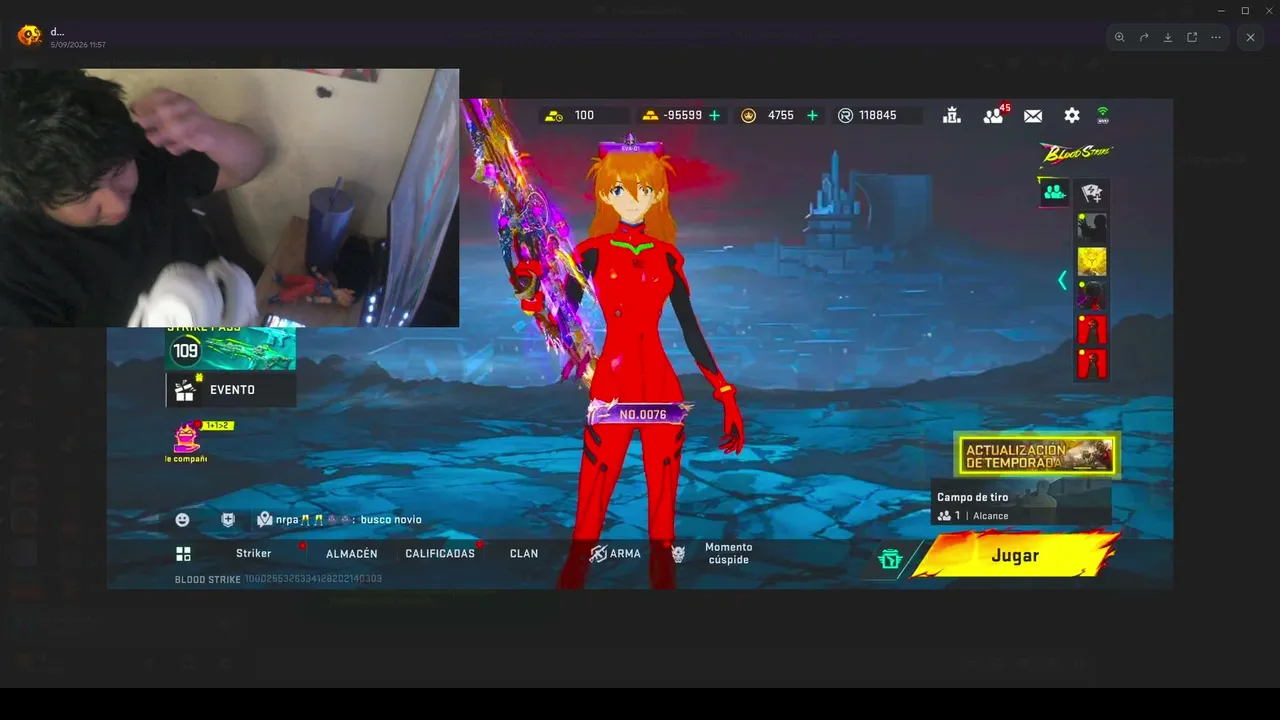The image size is (1280, 720).
Task: Open the Strike Pass level 109 banner
Action: point(230,349)
